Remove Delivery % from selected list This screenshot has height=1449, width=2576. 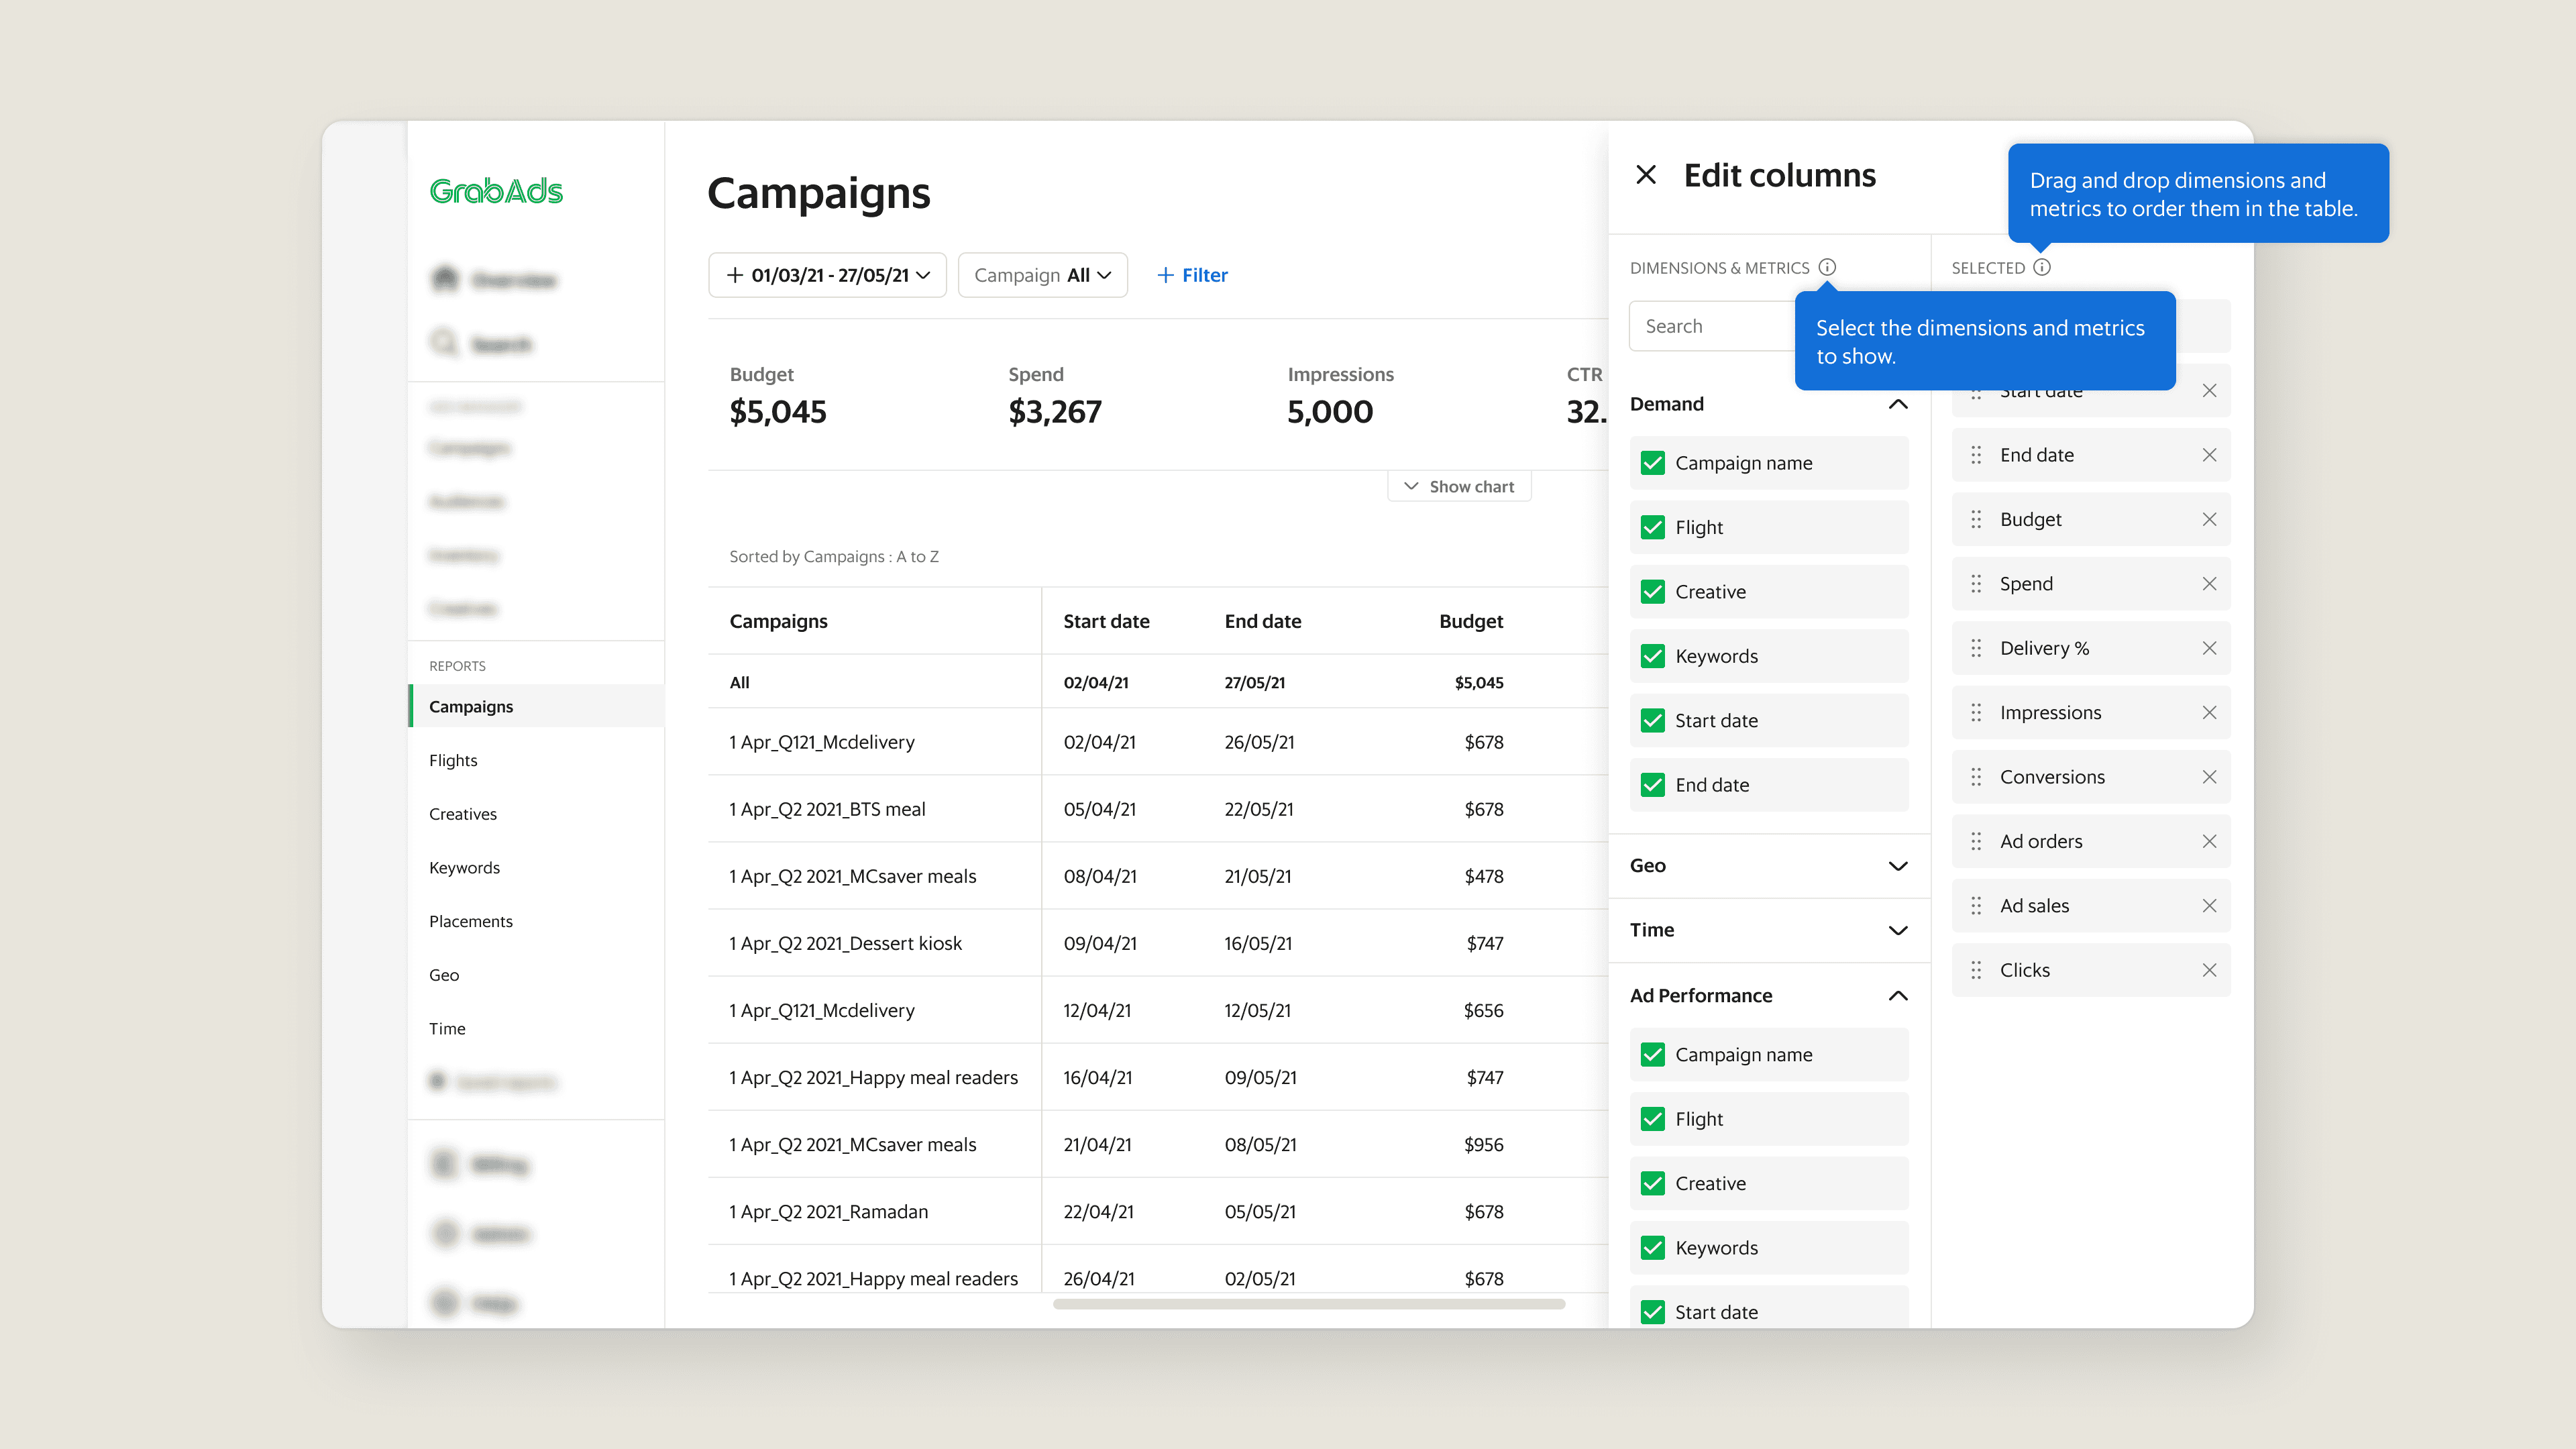click(x=2209, y=648)
